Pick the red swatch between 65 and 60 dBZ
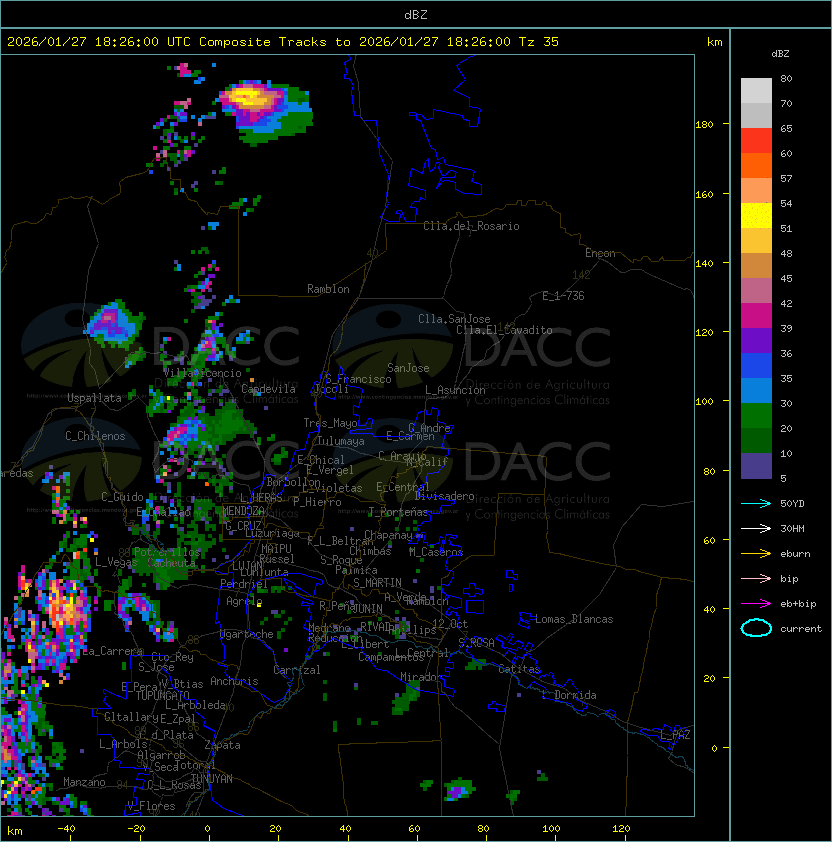The width and height of the screenshot is (832, 842). coord(756,141)
